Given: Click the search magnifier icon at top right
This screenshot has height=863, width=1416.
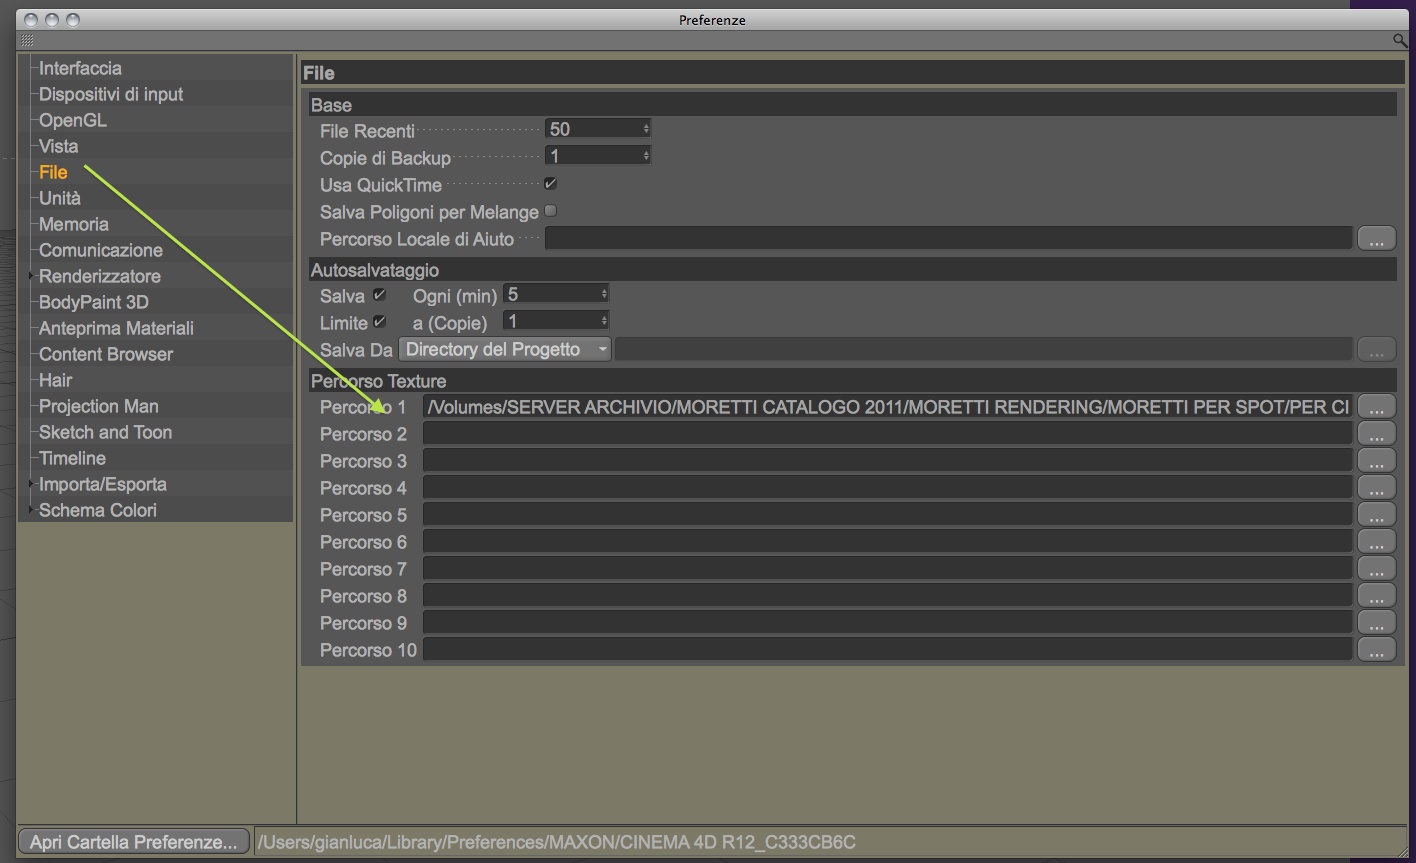Looking at the screenshot, I should pos(1400,41).
